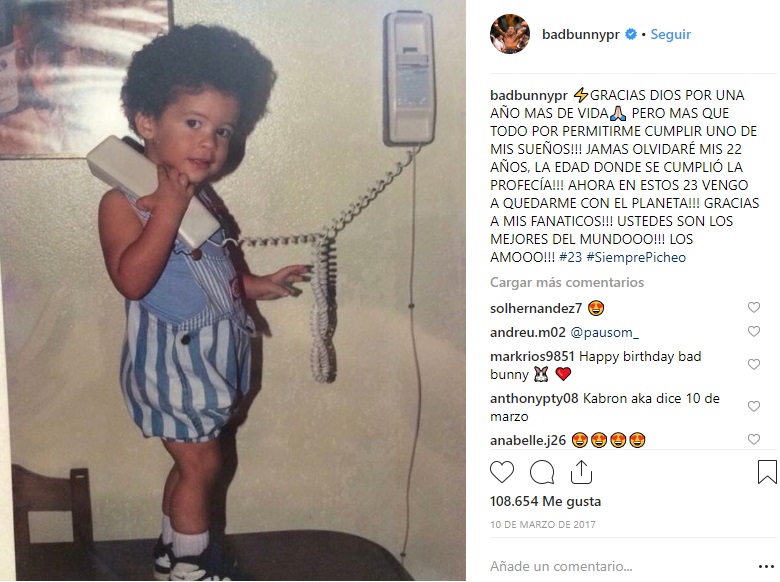Open the #23 hashtag link
The image size is (780, 582).
coord(570,257)
